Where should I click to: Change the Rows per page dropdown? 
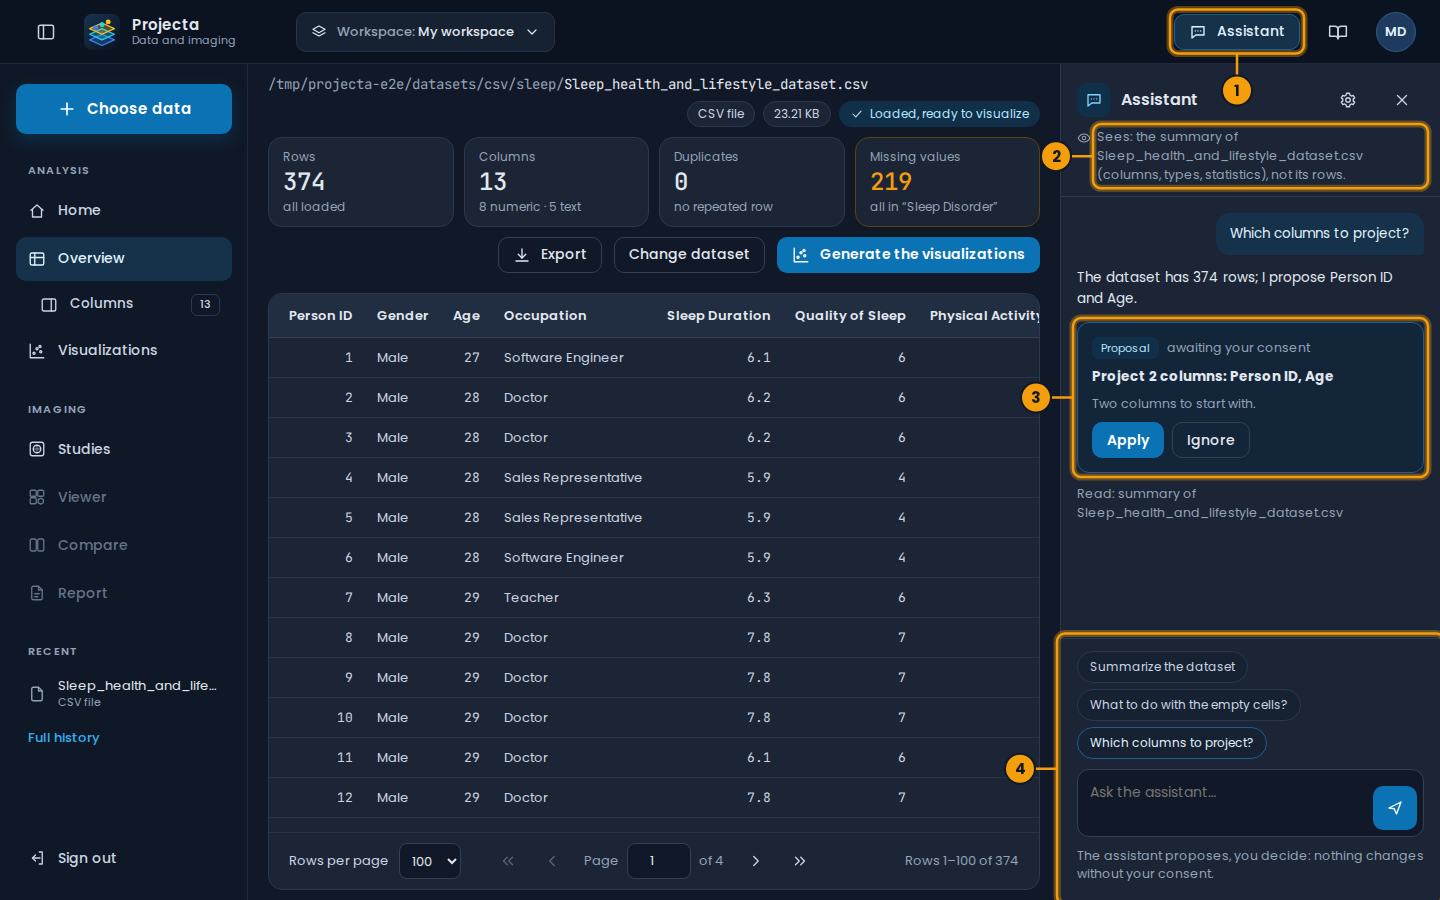(430, 861)
